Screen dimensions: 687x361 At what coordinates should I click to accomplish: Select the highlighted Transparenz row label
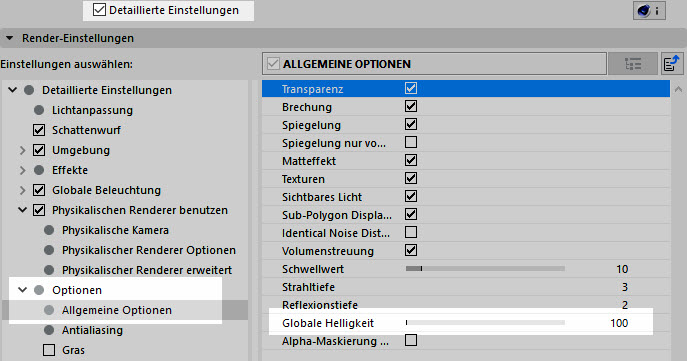point(312,89)
